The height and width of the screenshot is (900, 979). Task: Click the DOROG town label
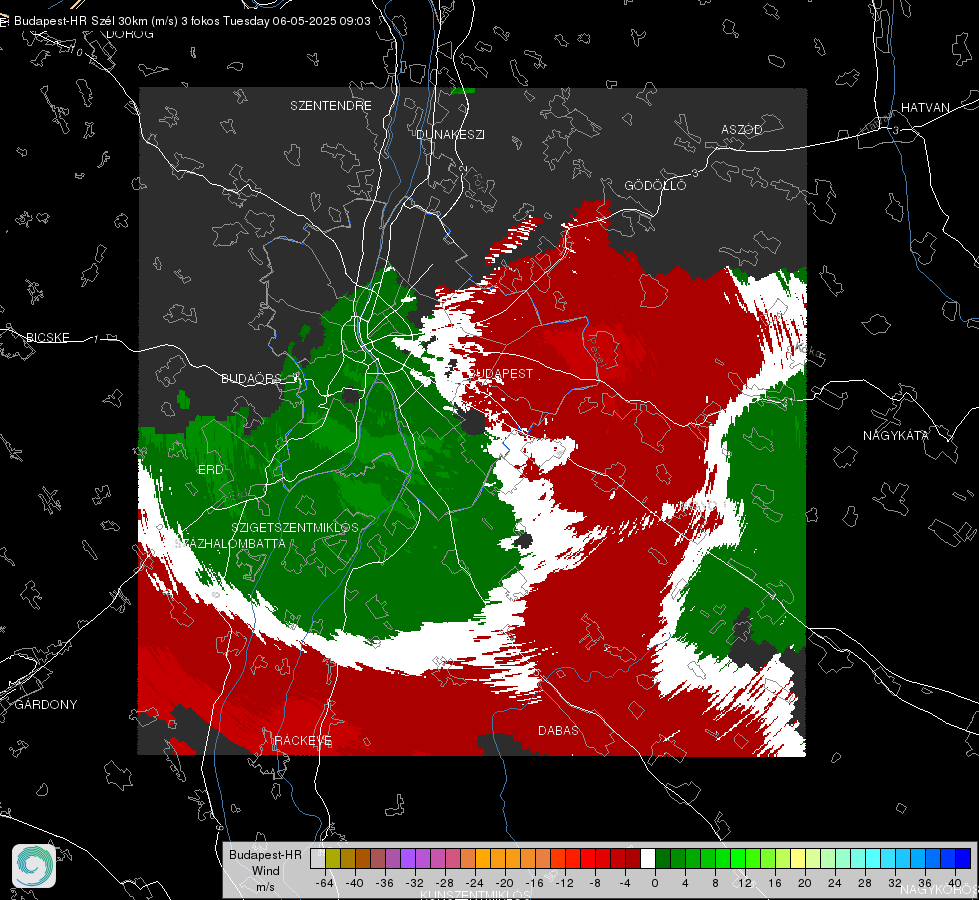[x=130, y=34]
